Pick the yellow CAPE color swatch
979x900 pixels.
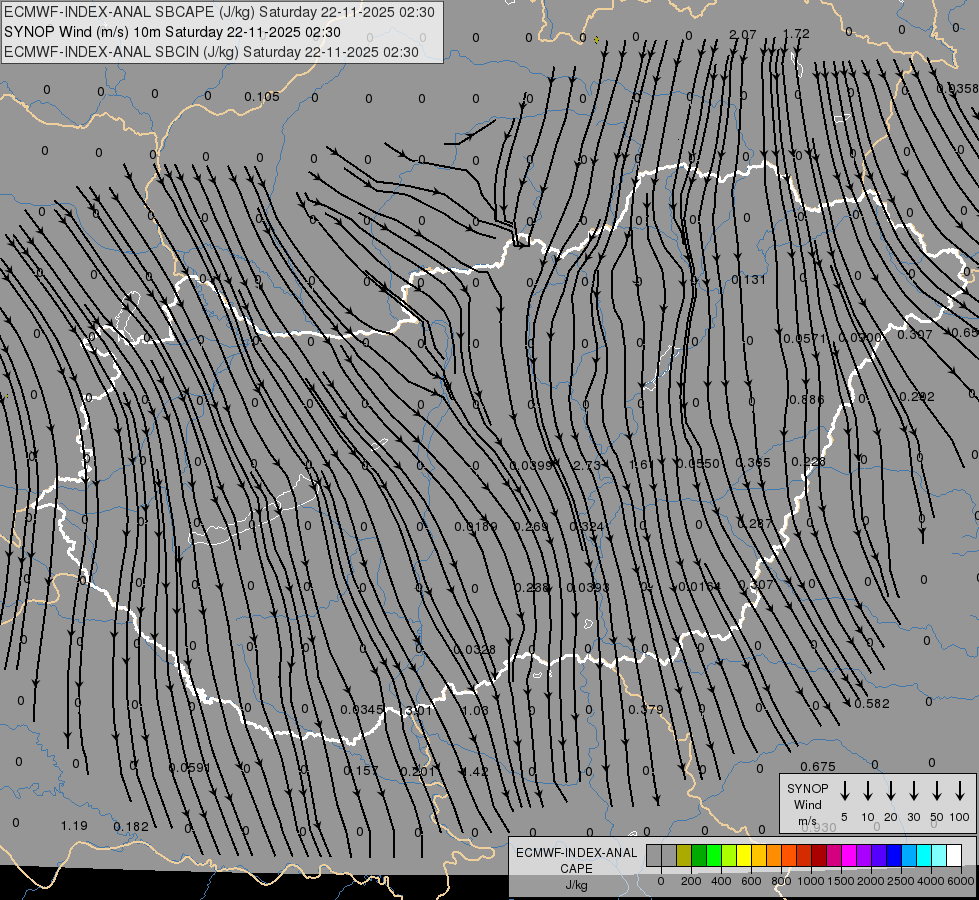tap(744, 855)
